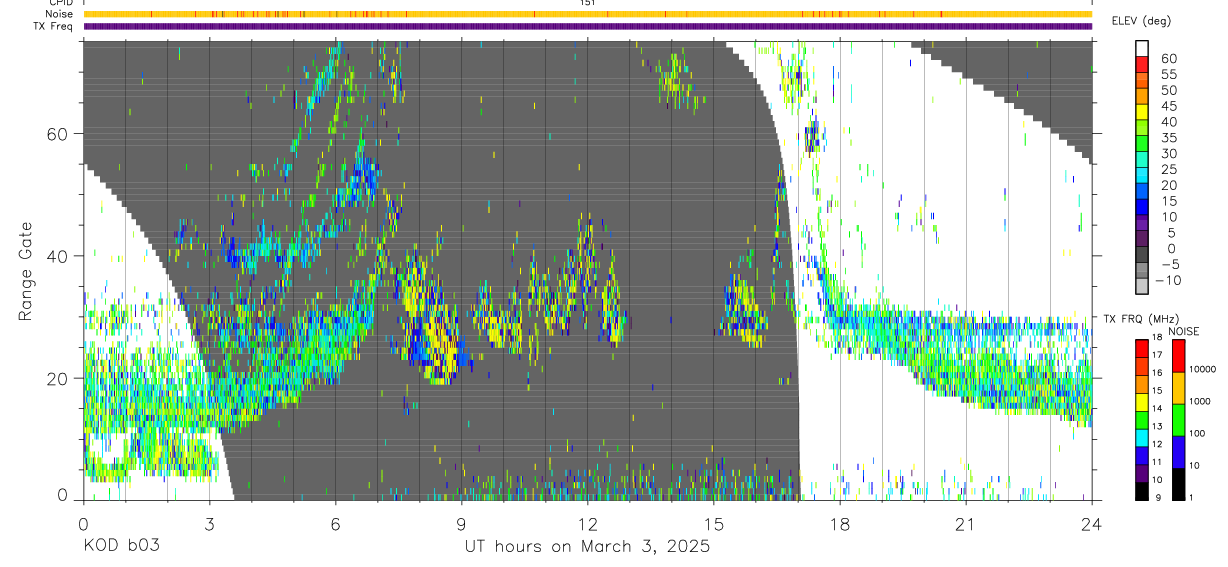Click the ELEV legend value 55
The height and width of the screenshot is (567, 1228).
point(1168,74)
